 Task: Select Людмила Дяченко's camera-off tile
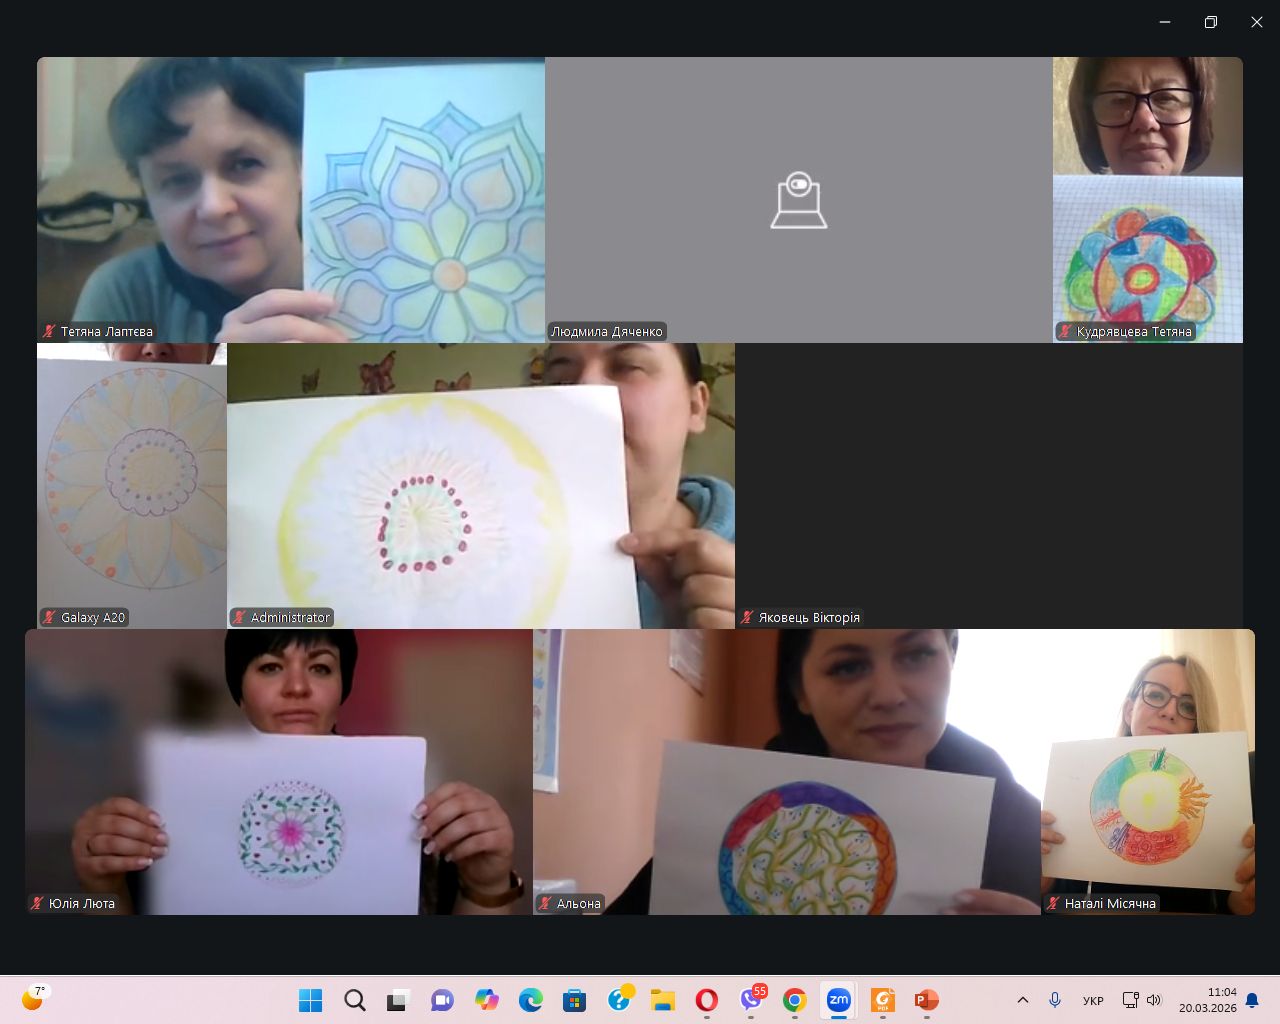click(798, 200)
